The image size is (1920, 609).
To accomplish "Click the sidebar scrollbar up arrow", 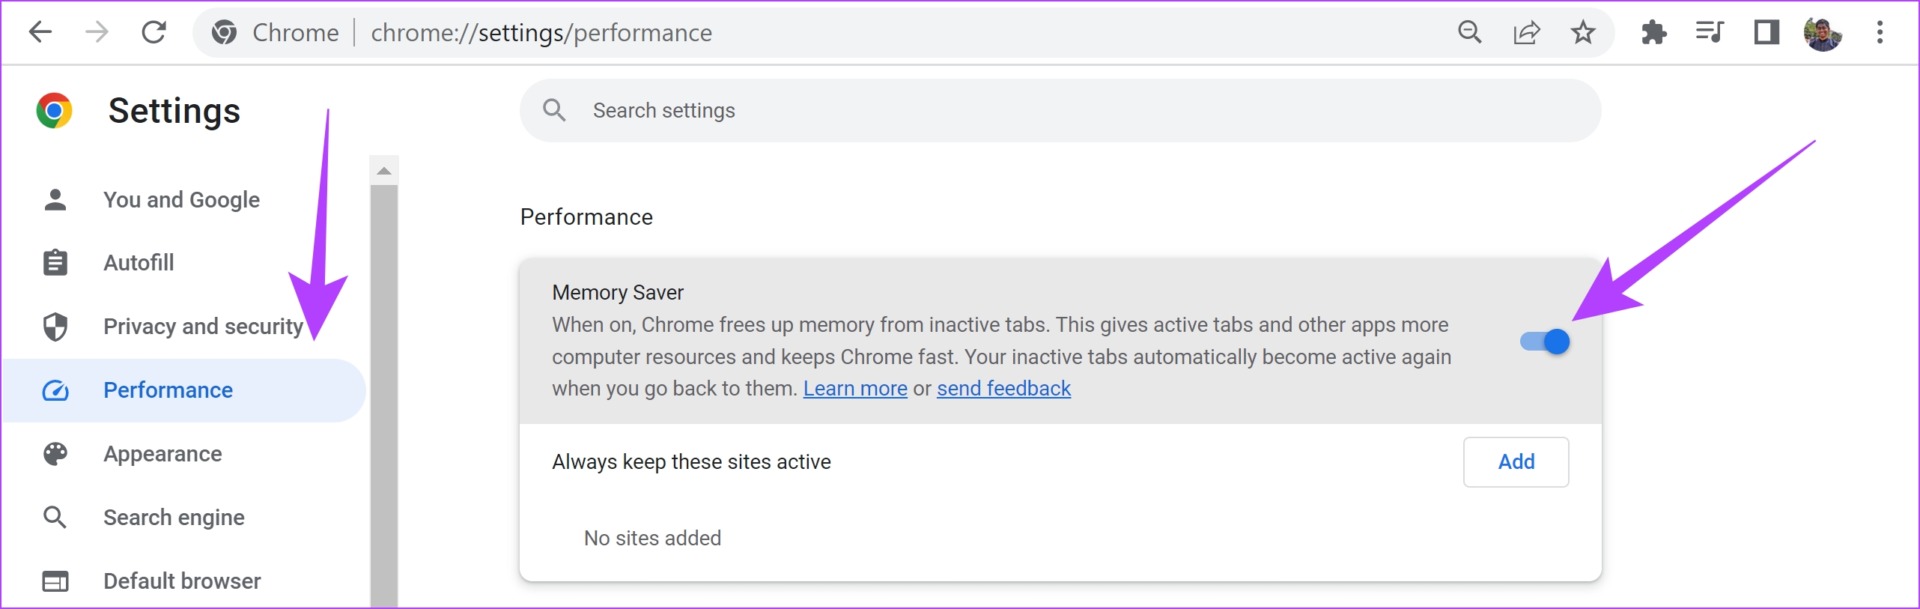I will pyautogui.click(x=384, y=171).
